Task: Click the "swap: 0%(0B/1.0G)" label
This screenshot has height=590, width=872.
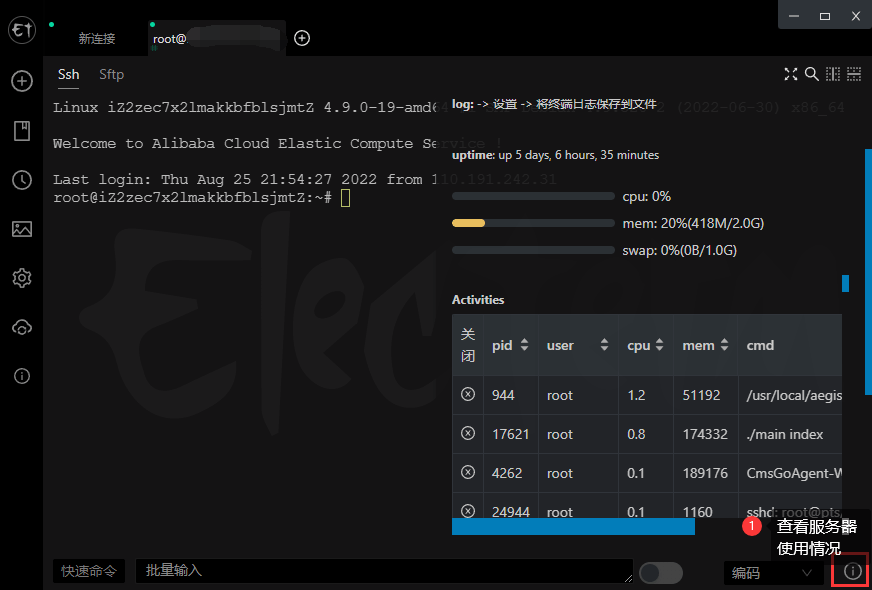Action: 680,251
